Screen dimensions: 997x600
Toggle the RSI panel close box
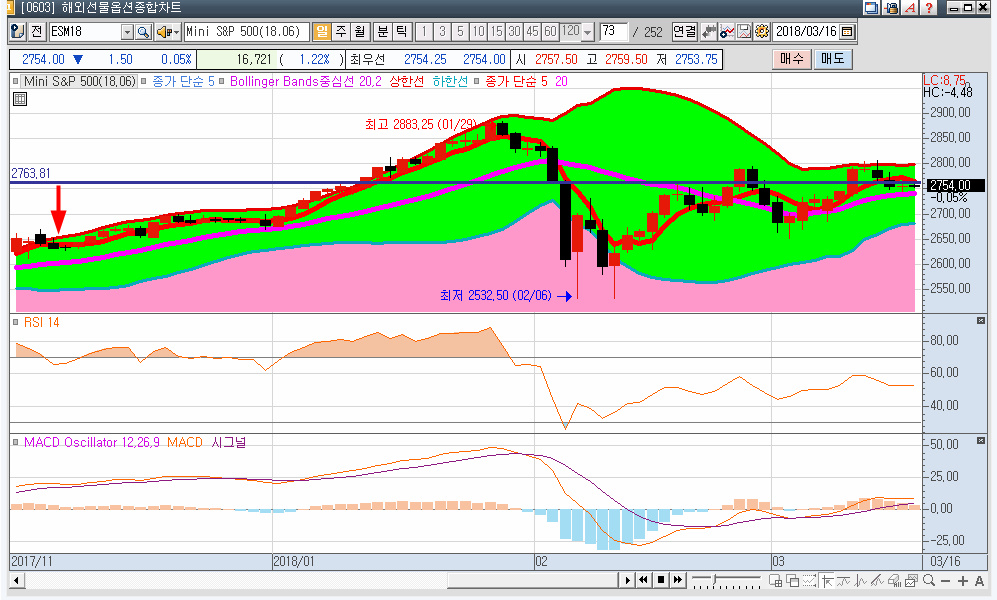[x=980, y=320]
